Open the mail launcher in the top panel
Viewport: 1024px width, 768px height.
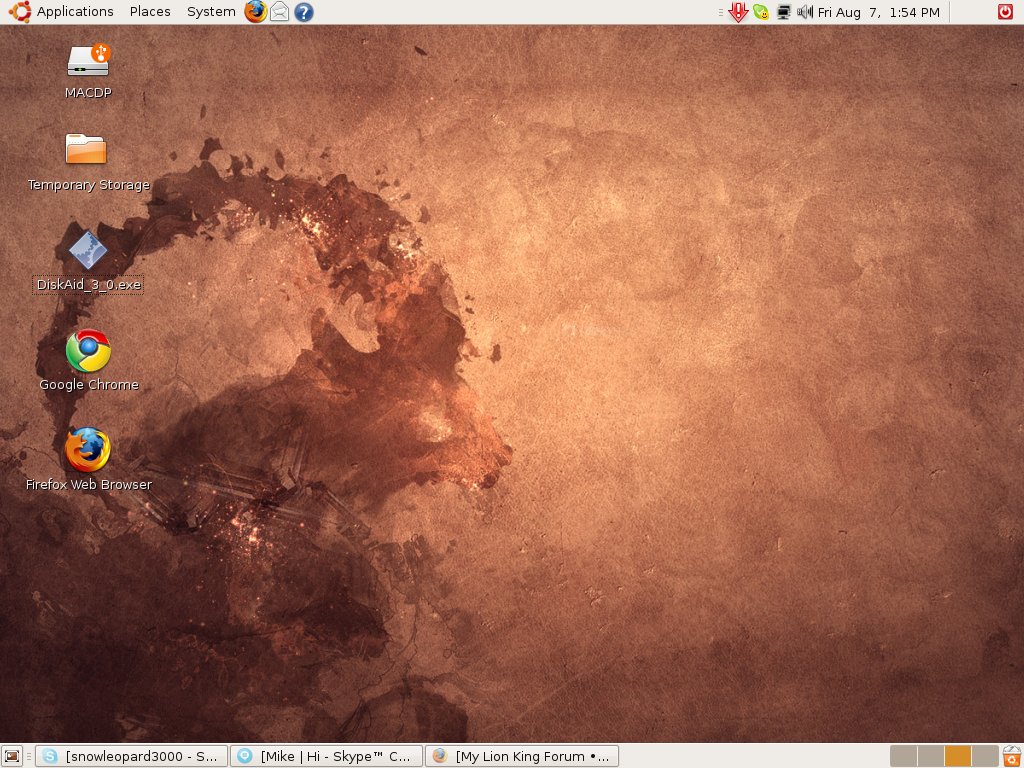[x=280, y=12]
